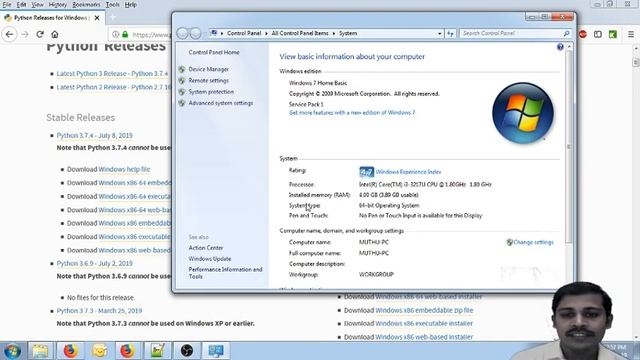
Task: Show site information icon in Firefox address bar
Action: tap(116, 34)
